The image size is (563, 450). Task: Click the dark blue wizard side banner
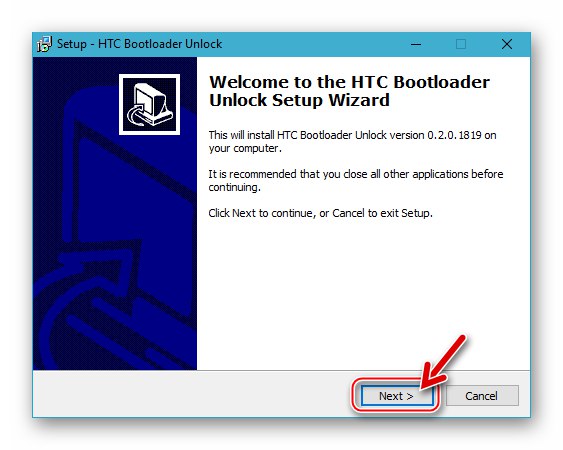click(x=115, y=213)
